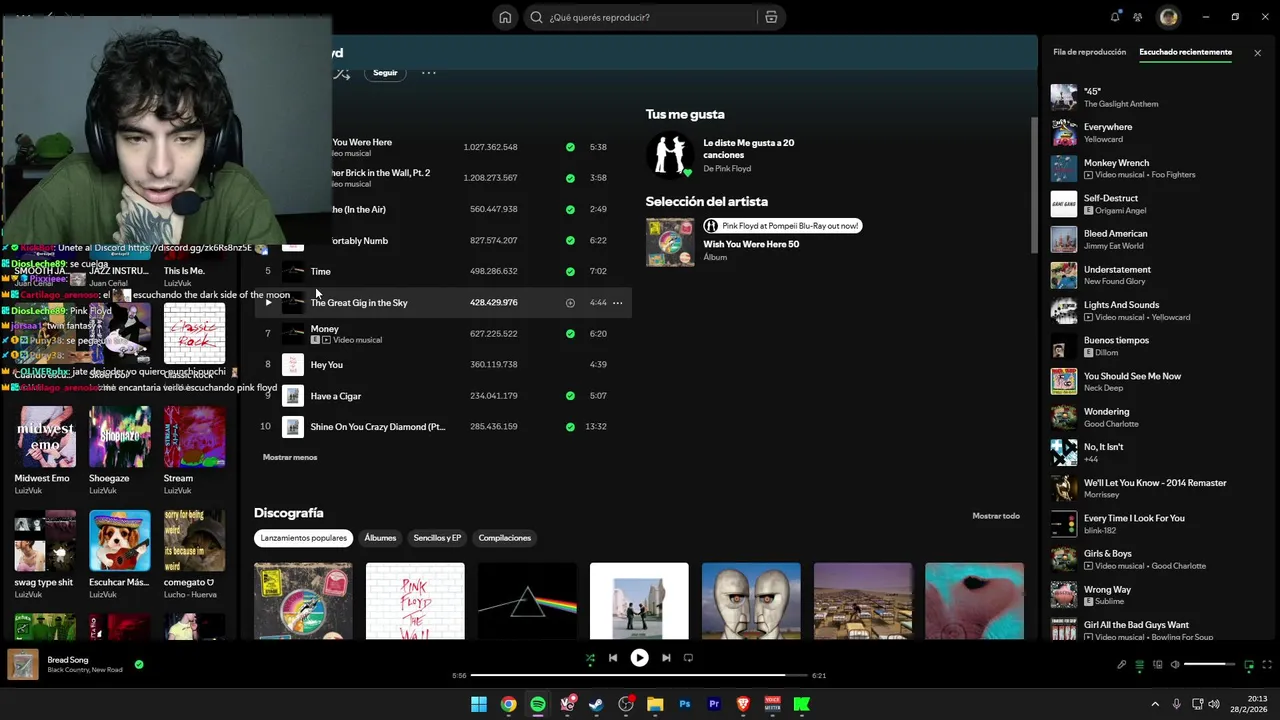This screenshot has width=1280, height=720.
Task: Open more options for The Great Gig in the Sky
Action: pos(617,302)
